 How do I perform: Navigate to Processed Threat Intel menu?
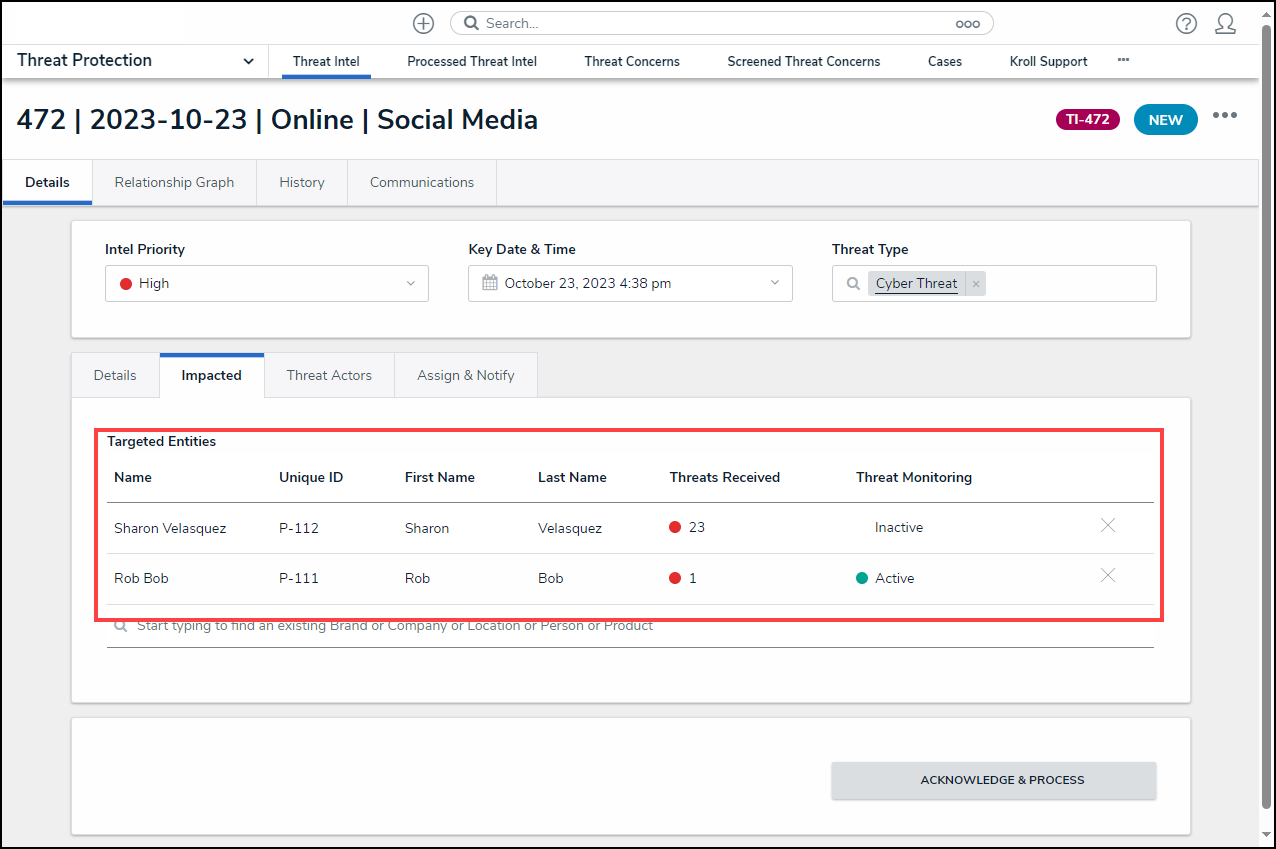pos(472,61)
